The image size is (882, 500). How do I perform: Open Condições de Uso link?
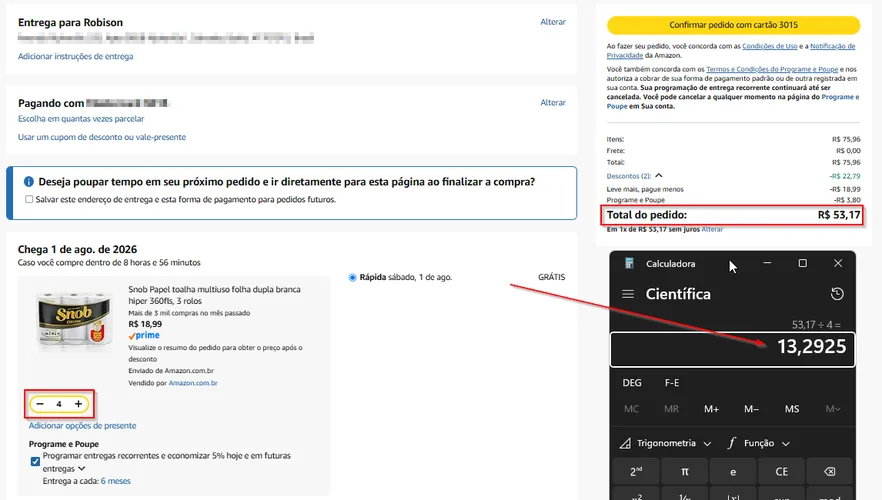tap(770, 46)
